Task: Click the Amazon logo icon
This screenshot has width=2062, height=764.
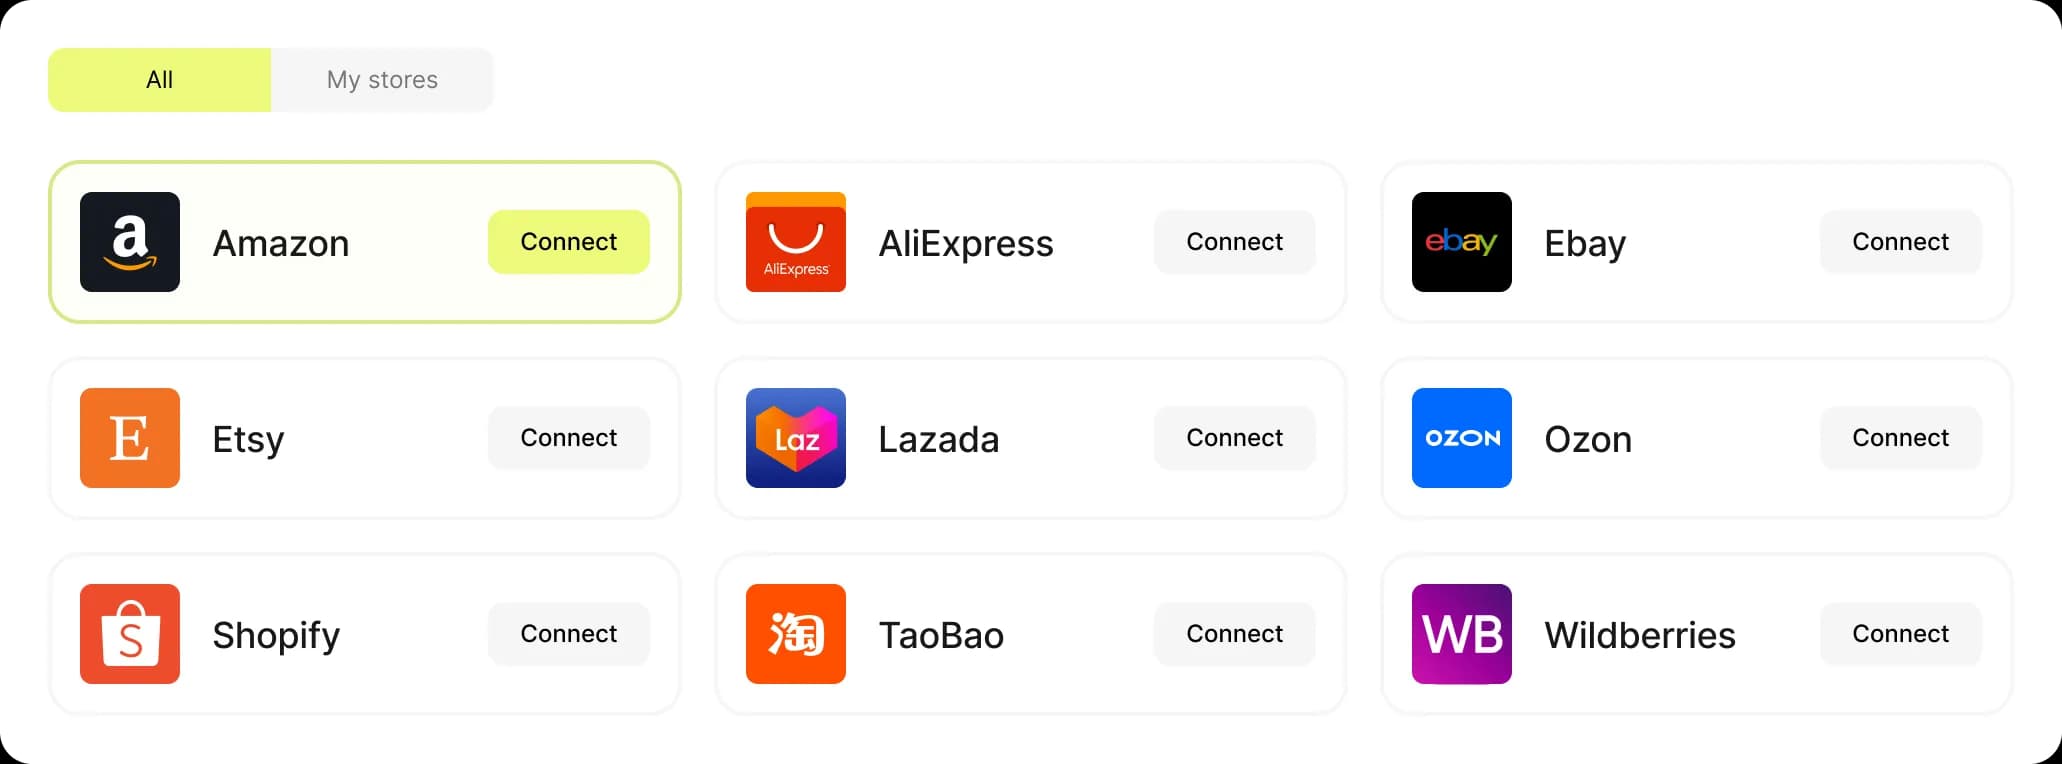Action: click(130, 242)
